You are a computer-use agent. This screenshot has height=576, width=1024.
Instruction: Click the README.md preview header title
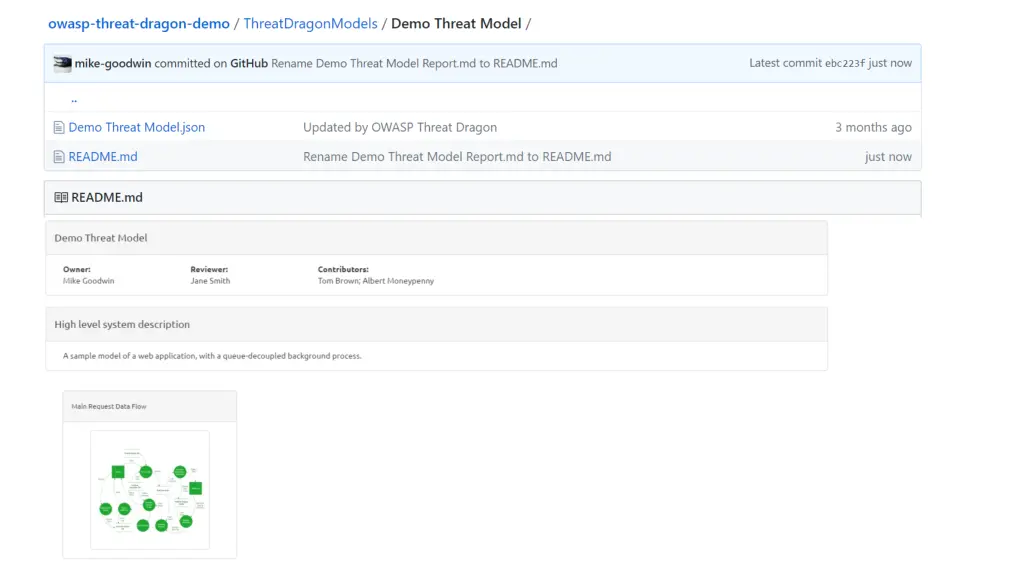pyautogui.click(x=106, y=197)
